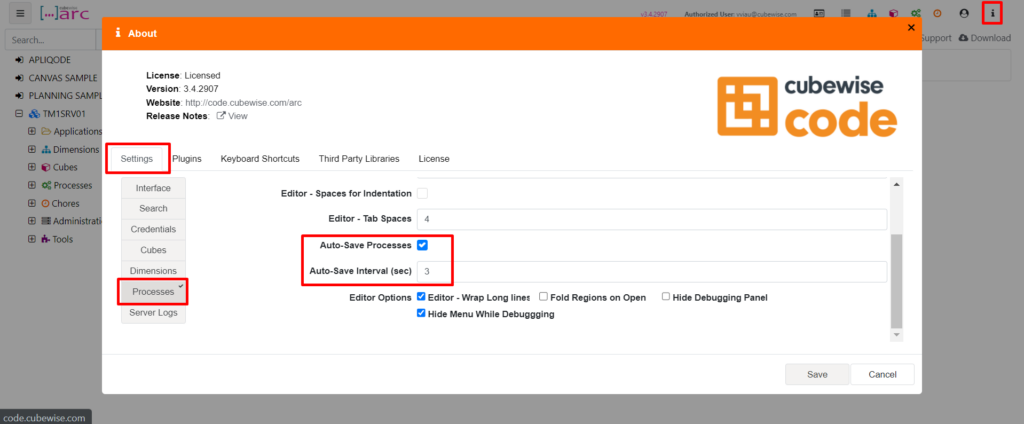Expand the Chores node in tree

[32, 203]
